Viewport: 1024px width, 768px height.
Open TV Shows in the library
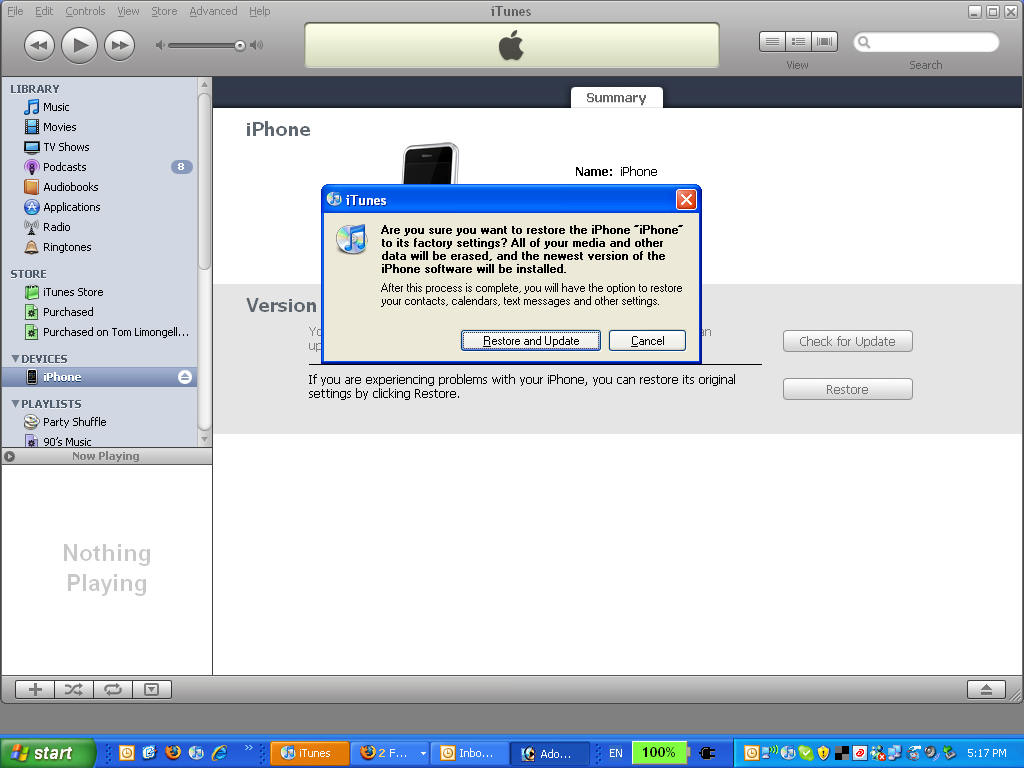tap(66, 147)
